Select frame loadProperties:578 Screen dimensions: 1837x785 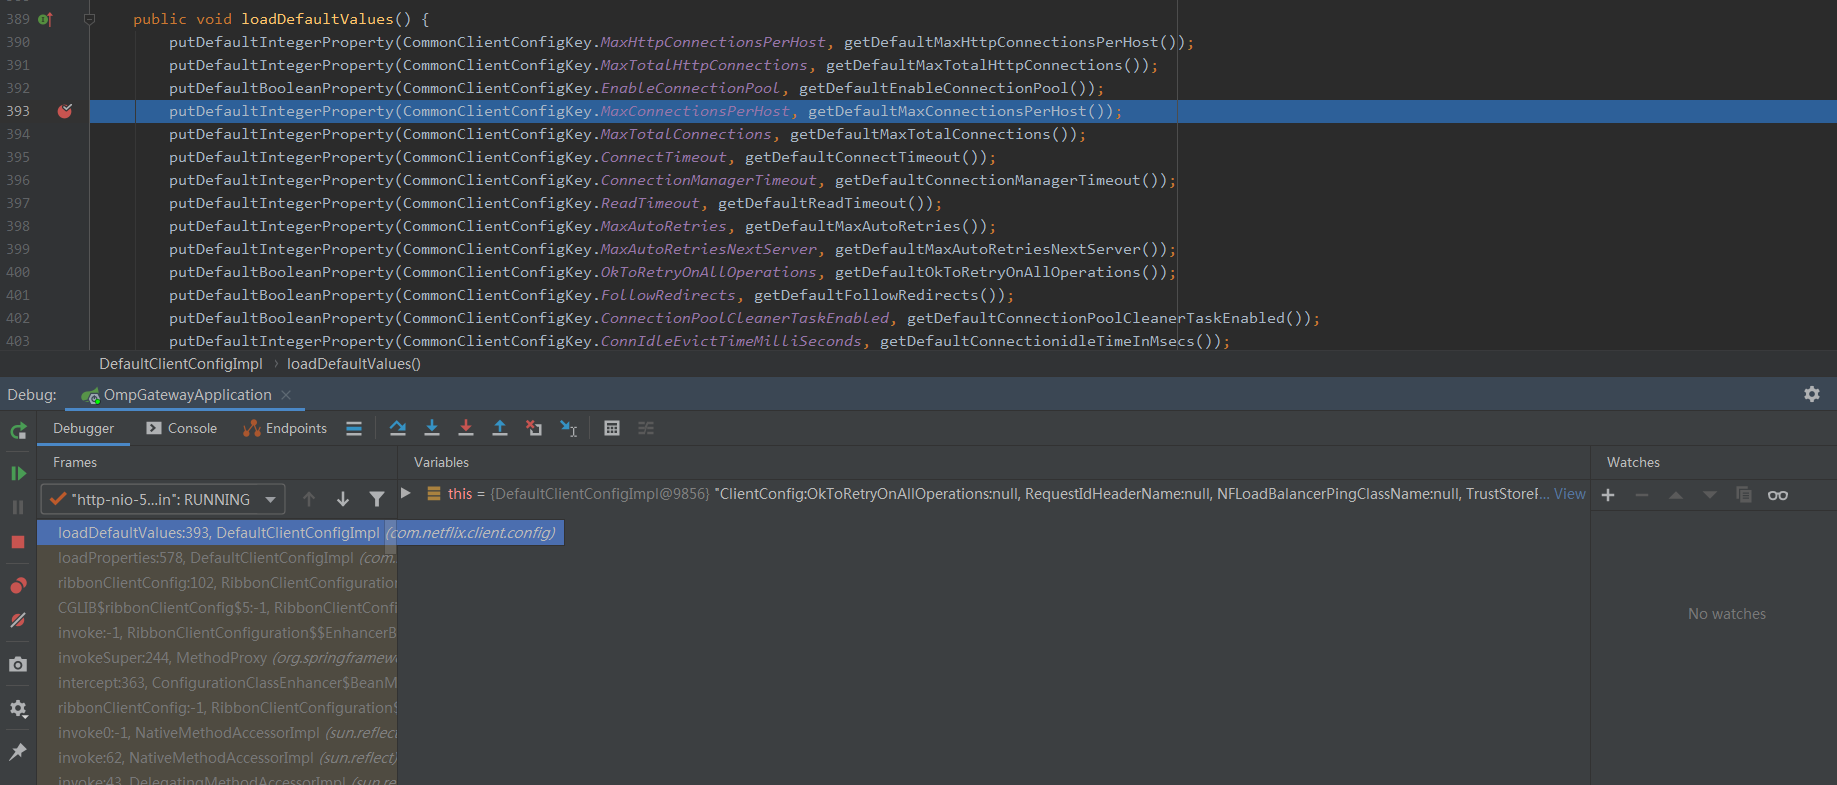pyautogui.click(x=217, y=558)
